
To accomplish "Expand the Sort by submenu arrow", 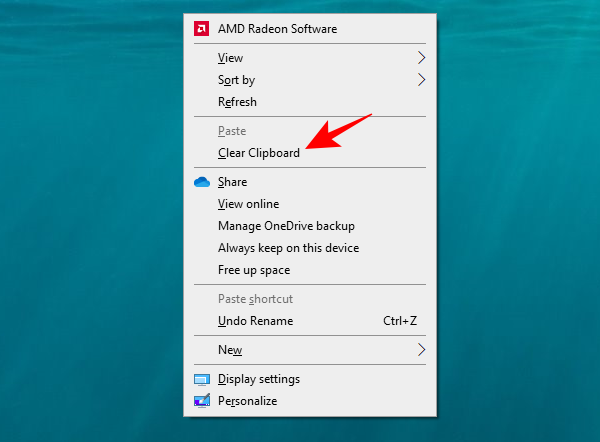I will (x=421, y=80).
